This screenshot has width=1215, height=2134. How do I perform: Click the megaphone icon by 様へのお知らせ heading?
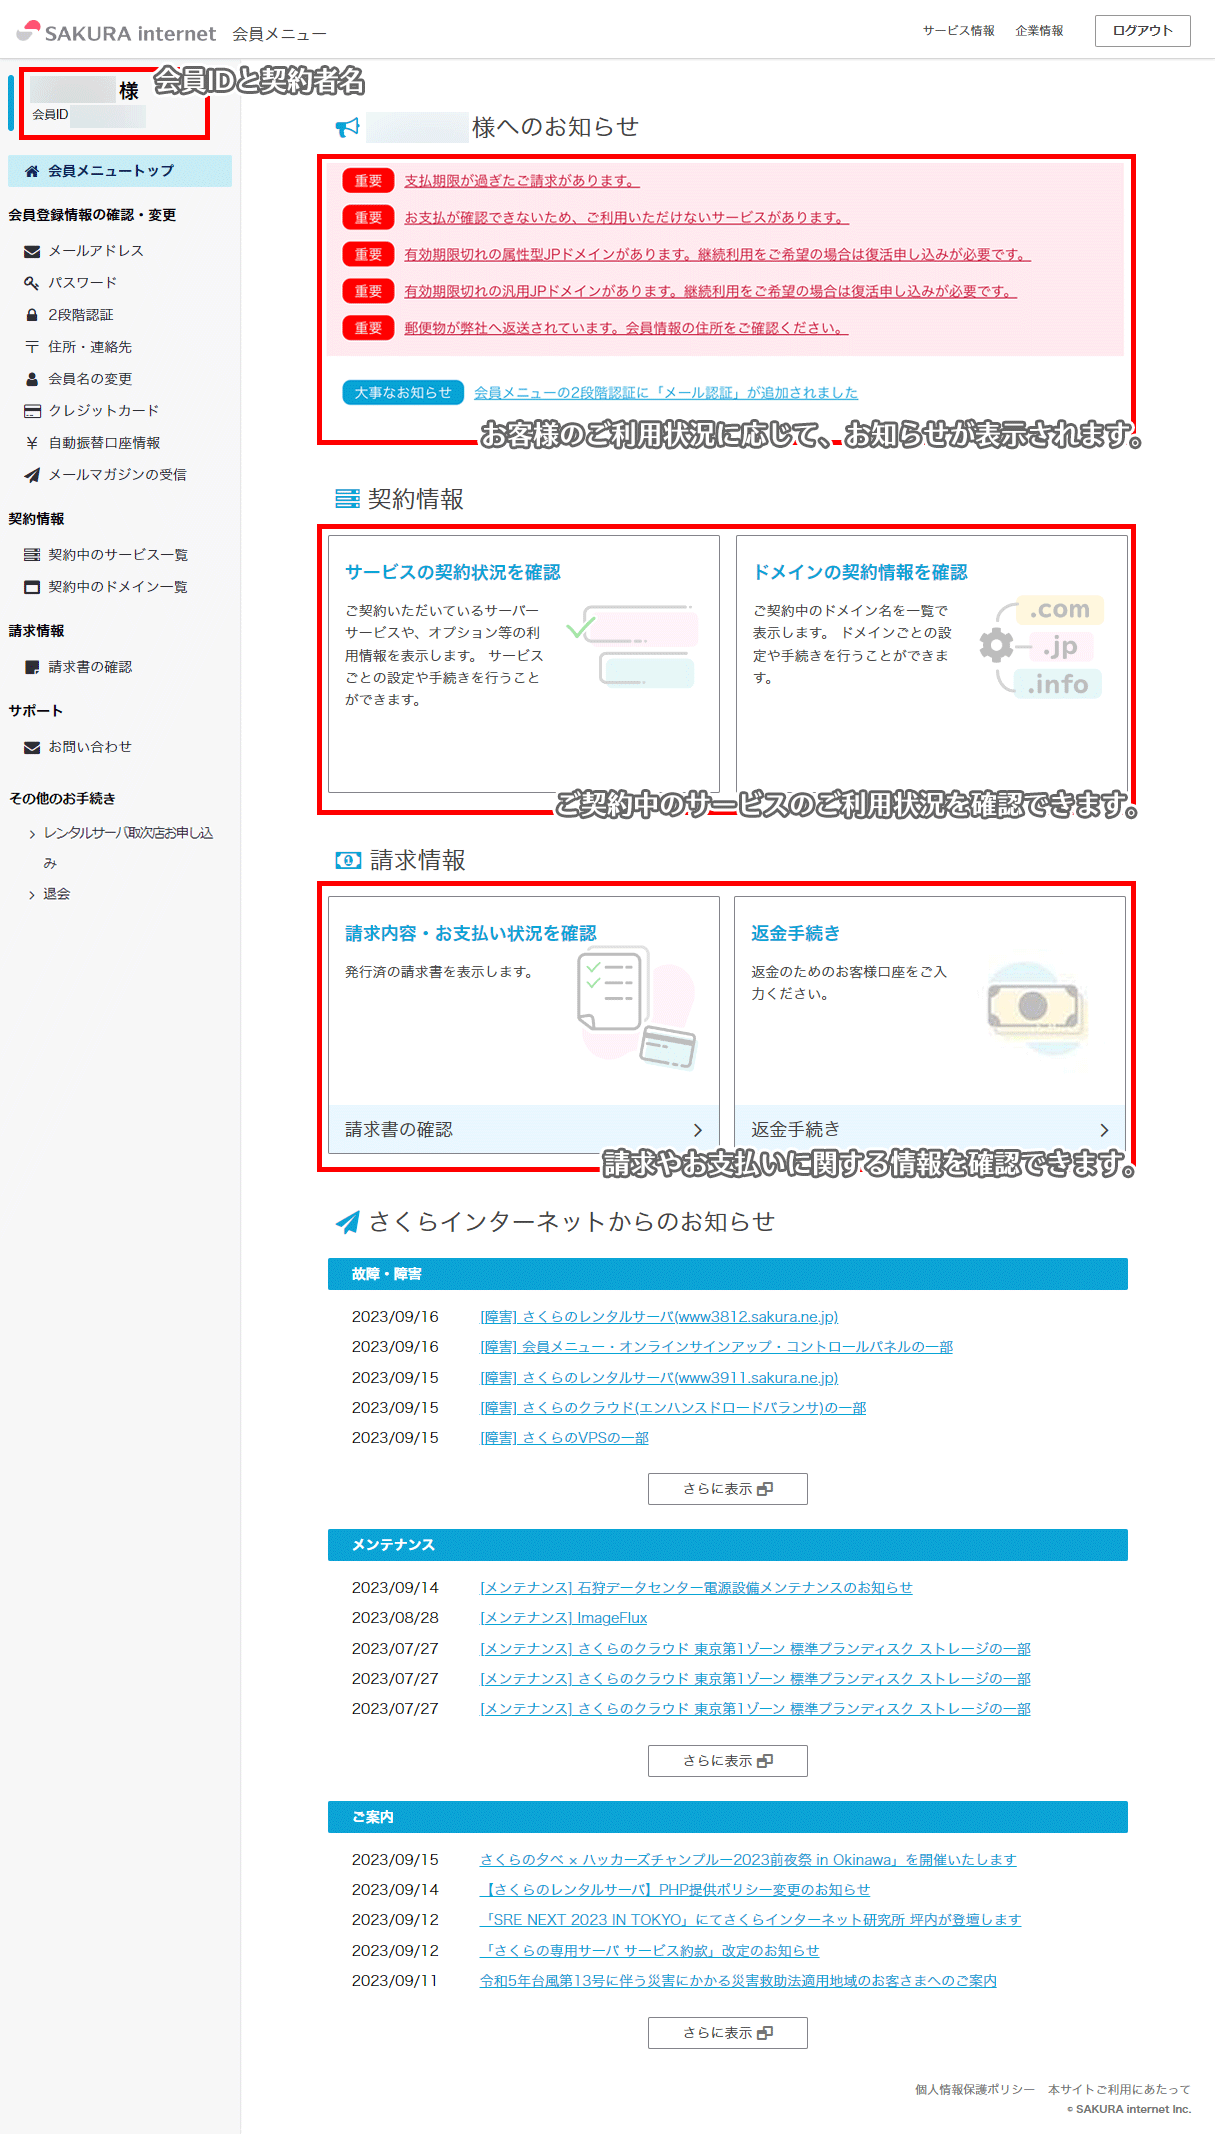pyautogui.click(x=347, y=127)
